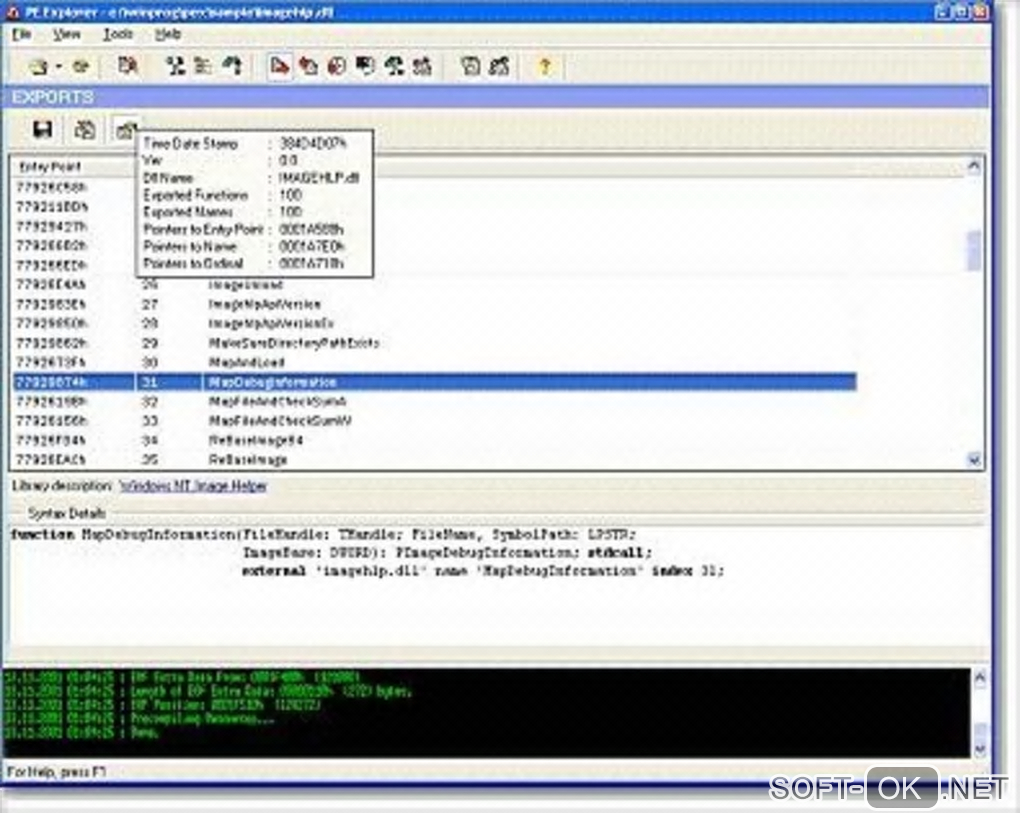
Task: Click the dark monitor-shaped toolbar icon
Action: pos(366,66)
